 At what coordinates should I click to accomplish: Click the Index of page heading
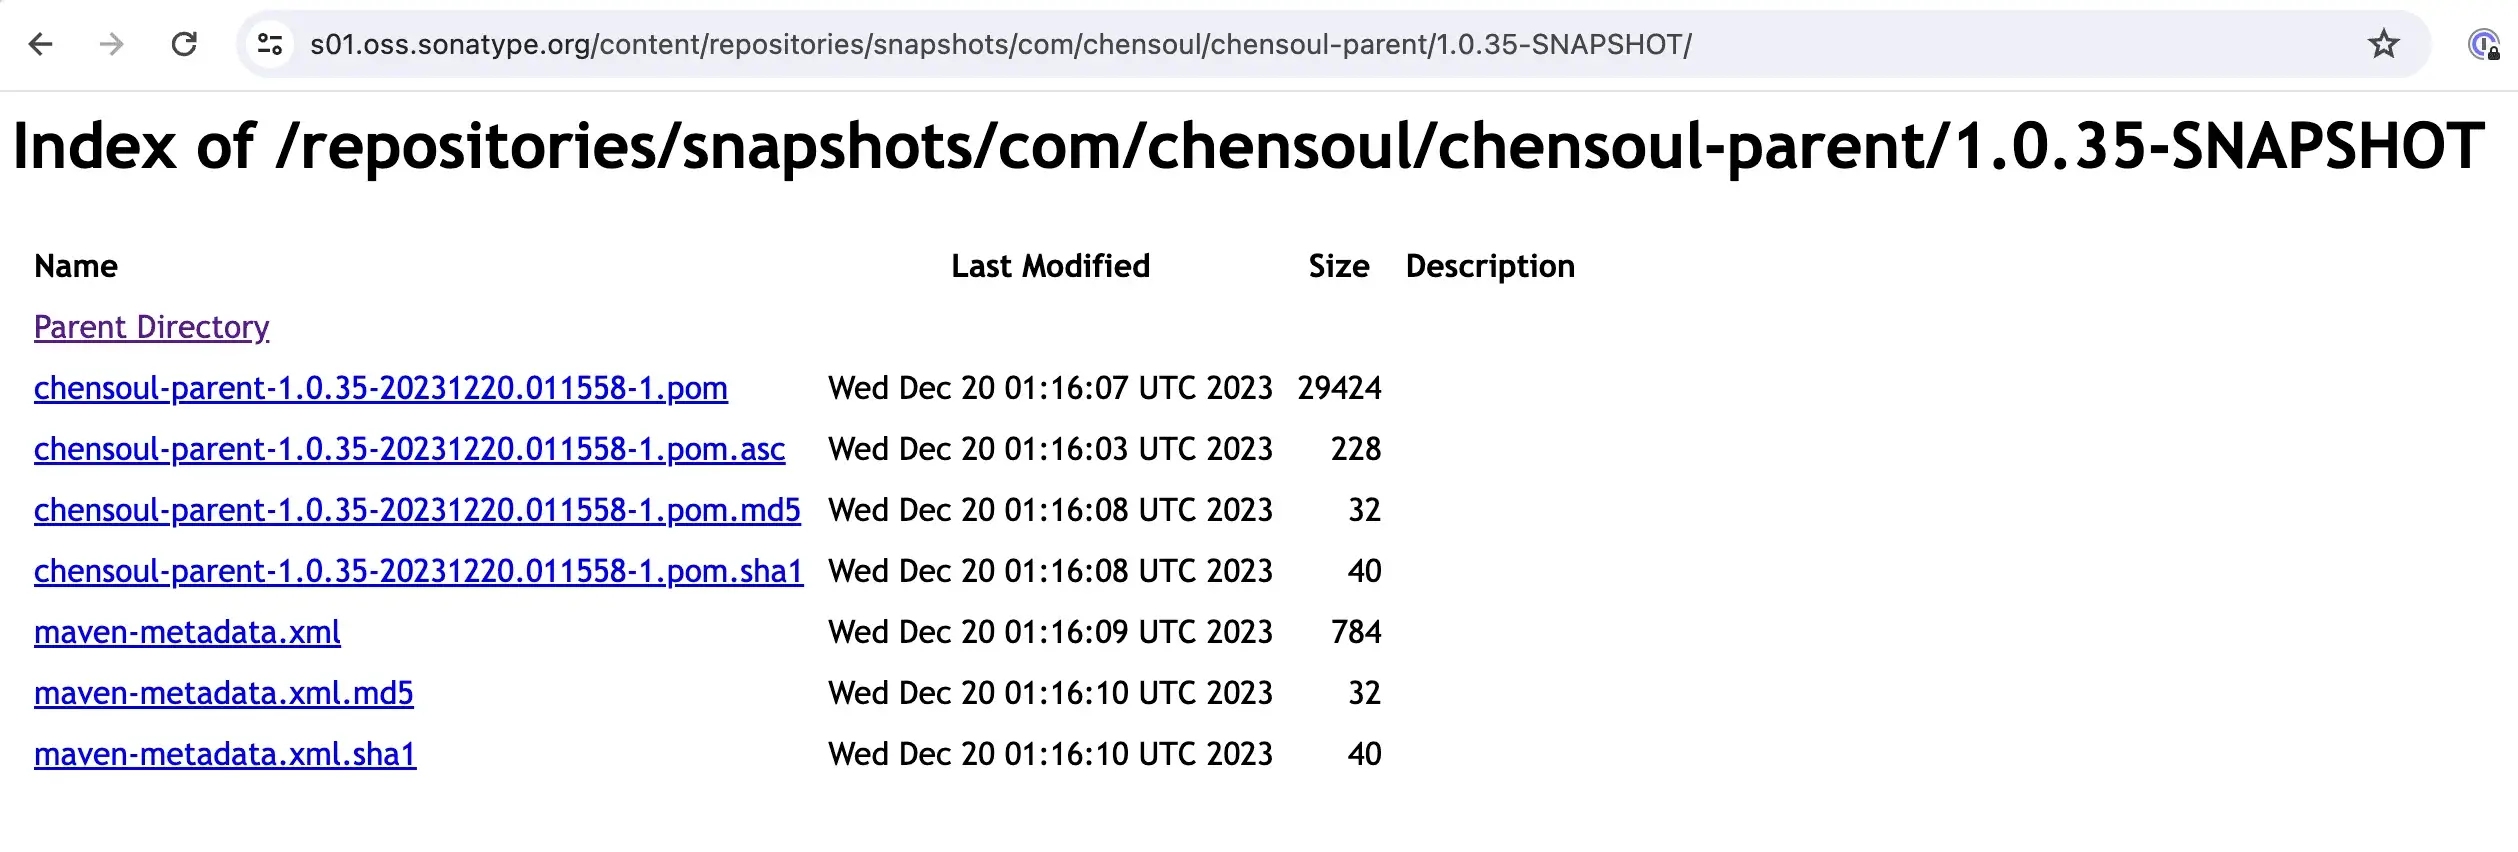(x=1248, y=146)
